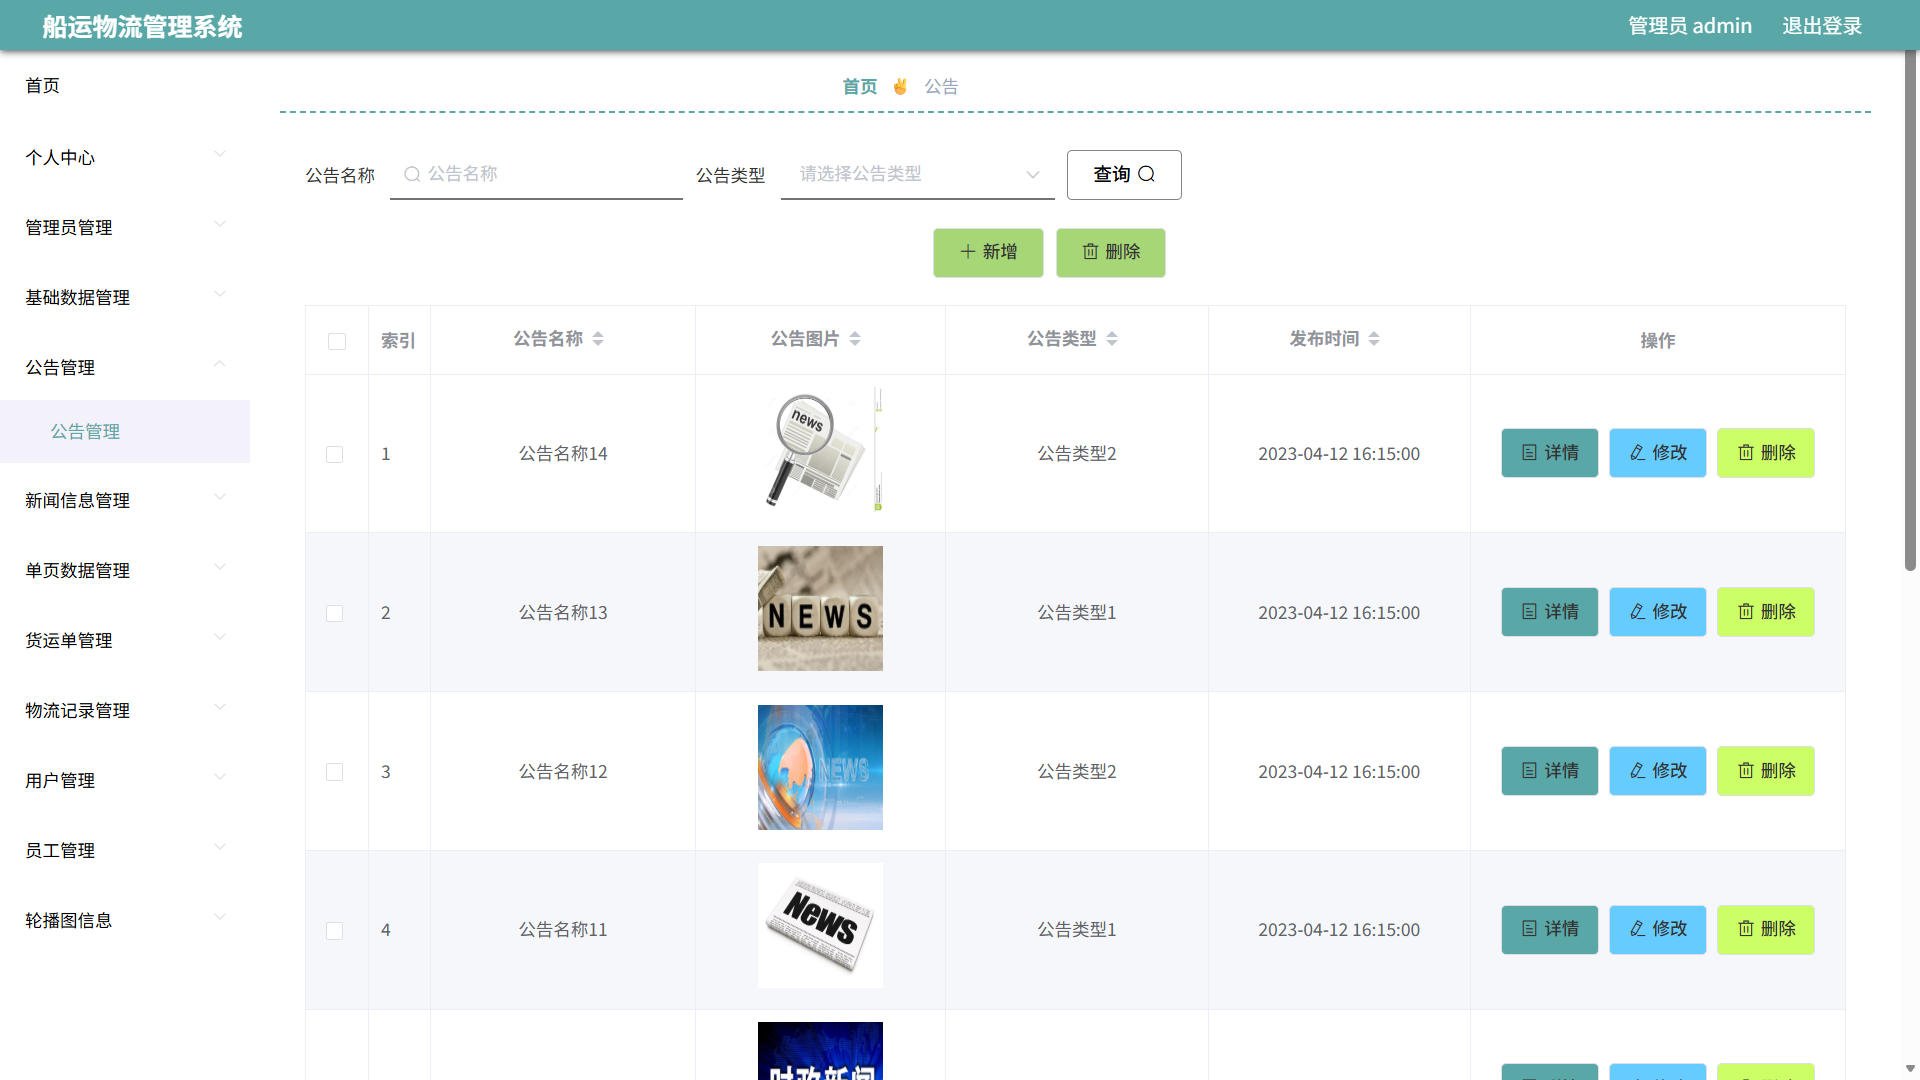Click 修改 for 公告名称13

point(1658,612)
